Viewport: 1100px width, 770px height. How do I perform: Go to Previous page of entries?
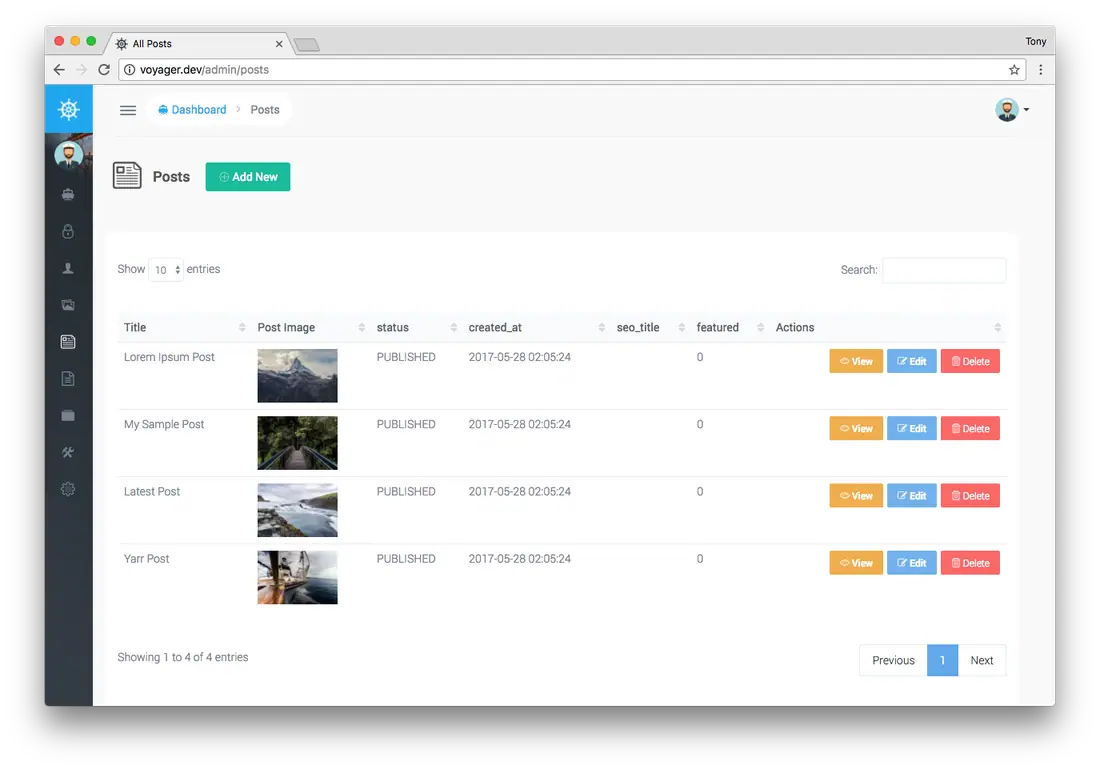[x=893, y=660]
